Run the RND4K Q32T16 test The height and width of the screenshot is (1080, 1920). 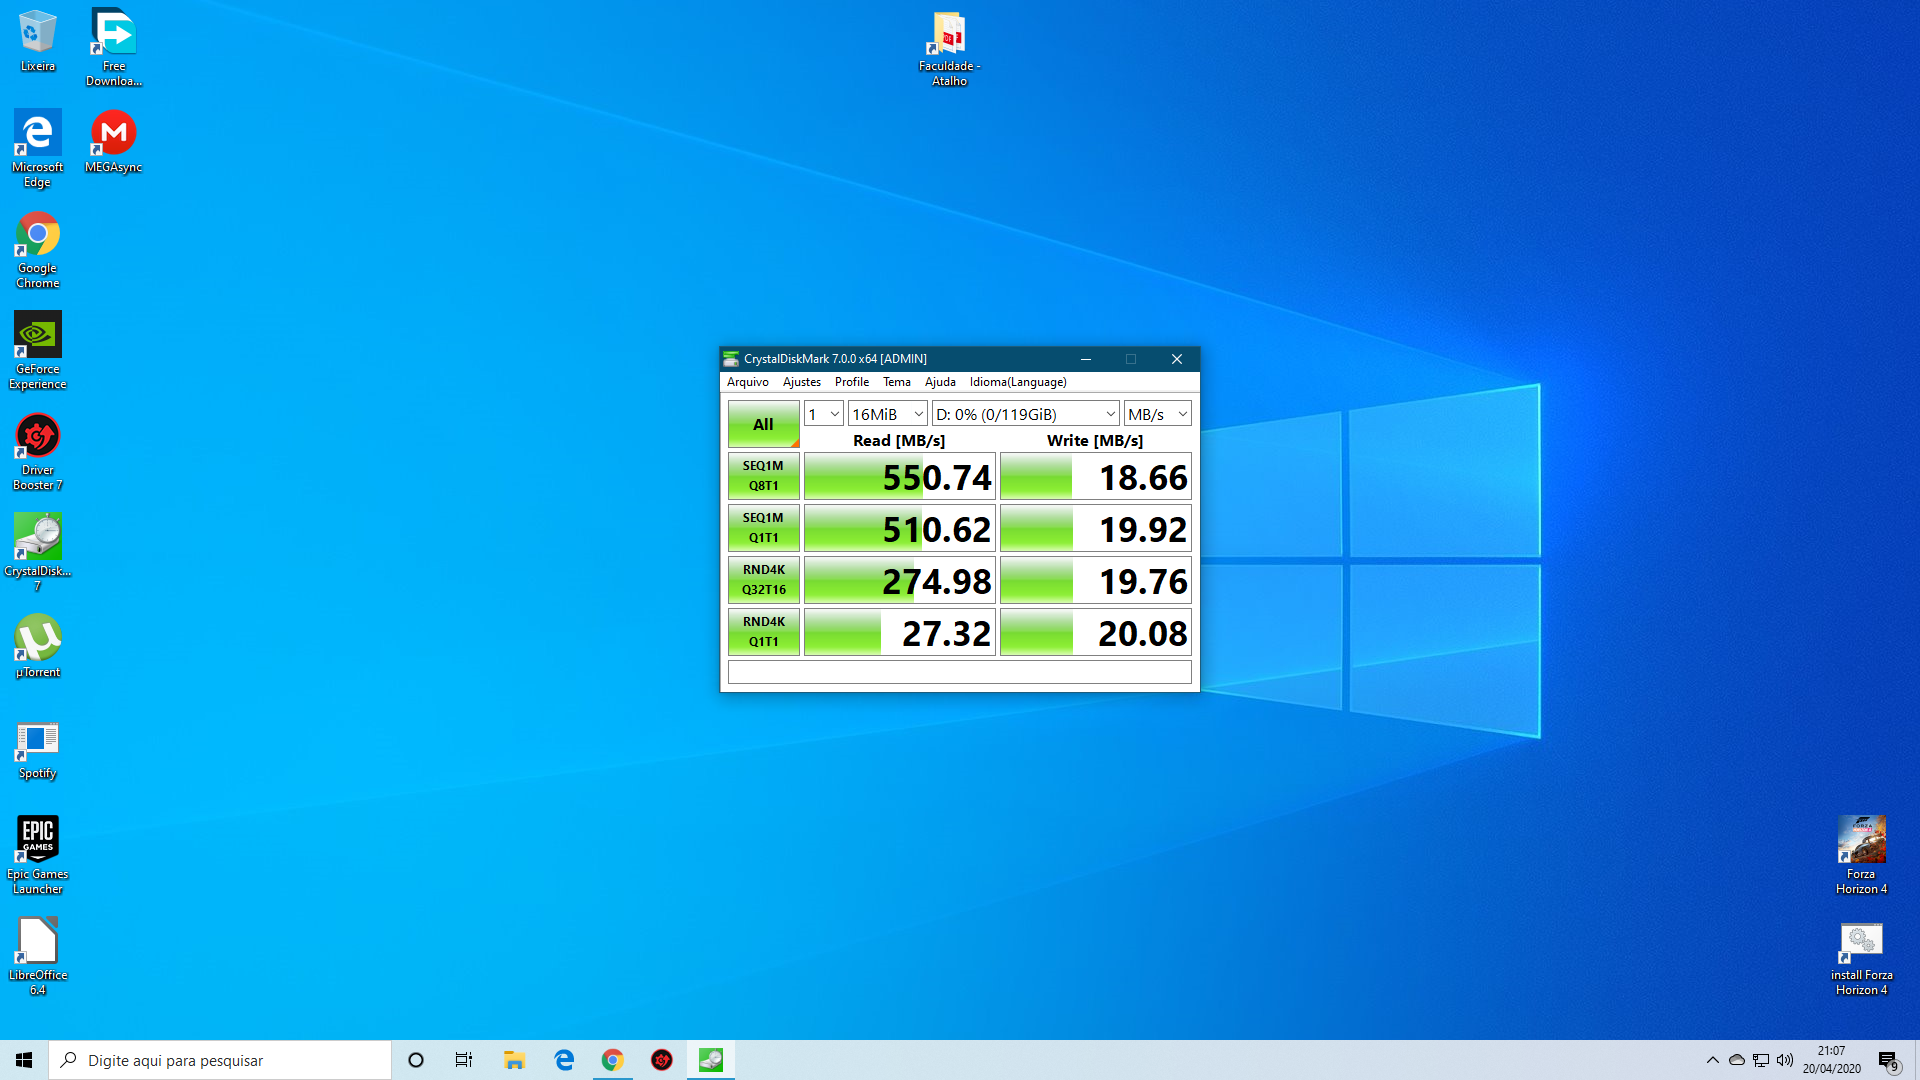pyautogui.click(x=764, y=580)
